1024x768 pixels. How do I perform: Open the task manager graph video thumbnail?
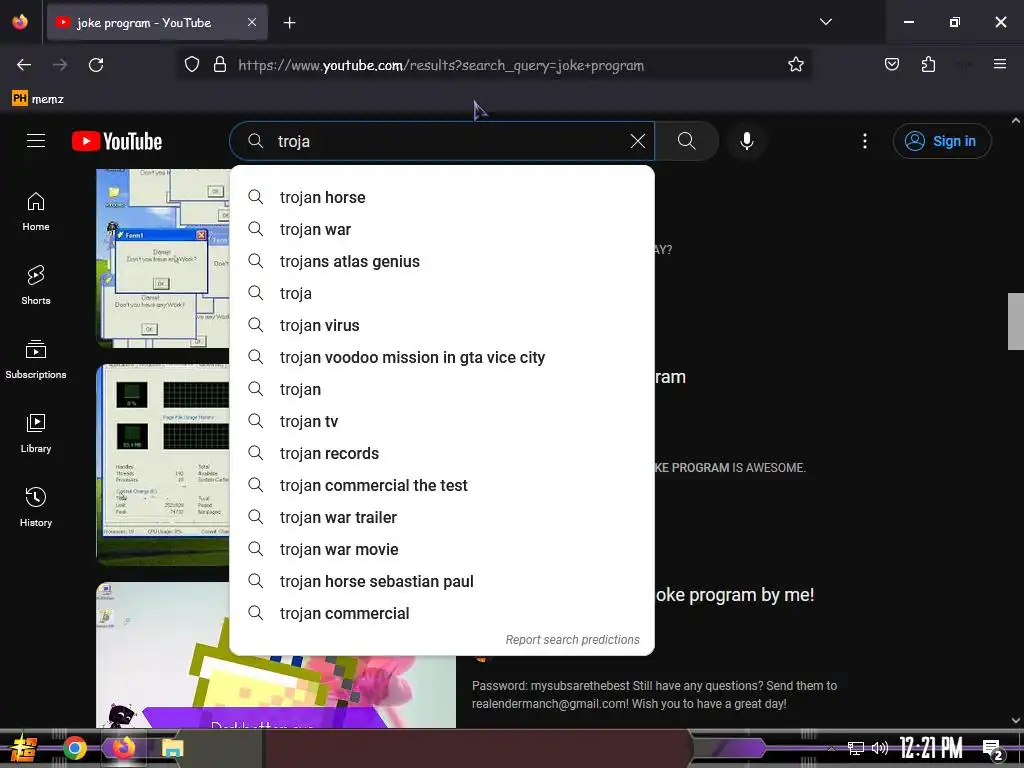tap(163, 464)
